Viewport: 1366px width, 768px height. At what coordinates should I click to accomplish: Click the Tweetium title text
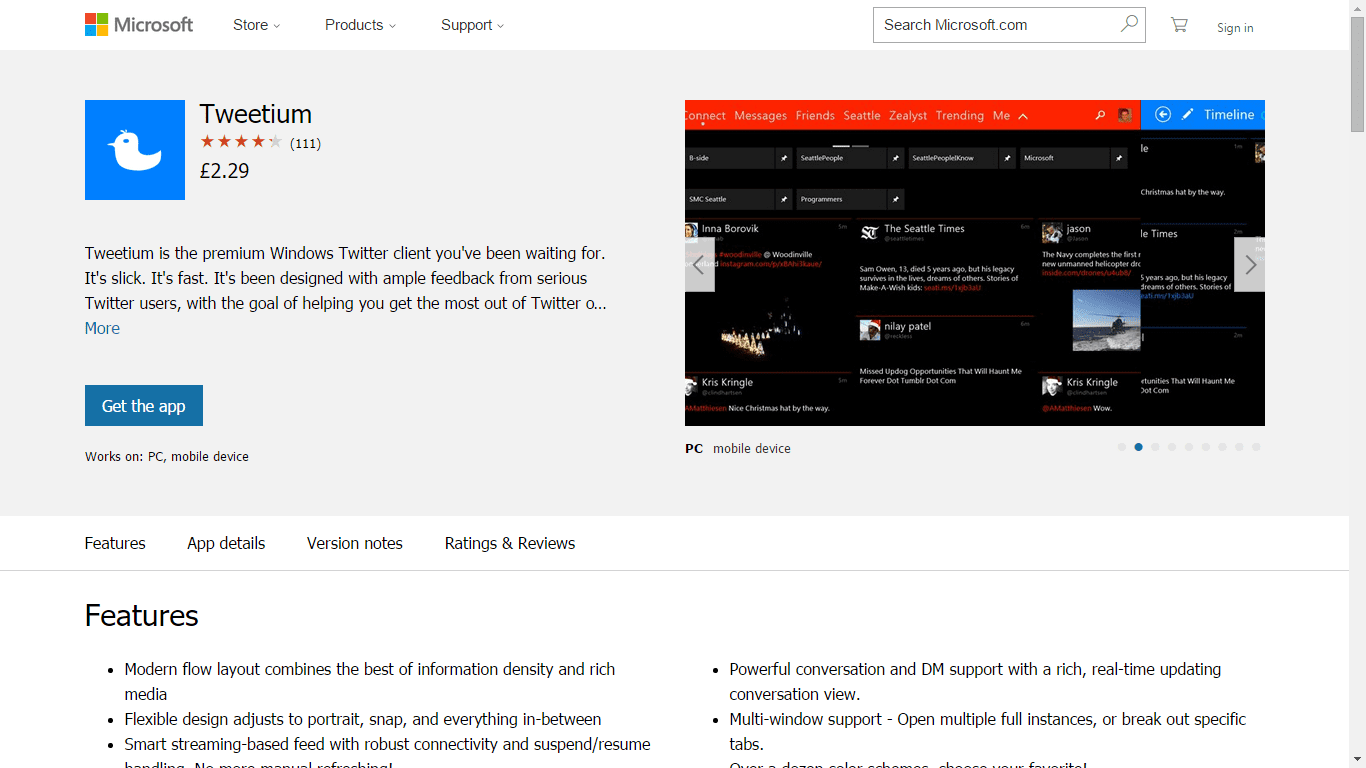(x=256, y=114)
